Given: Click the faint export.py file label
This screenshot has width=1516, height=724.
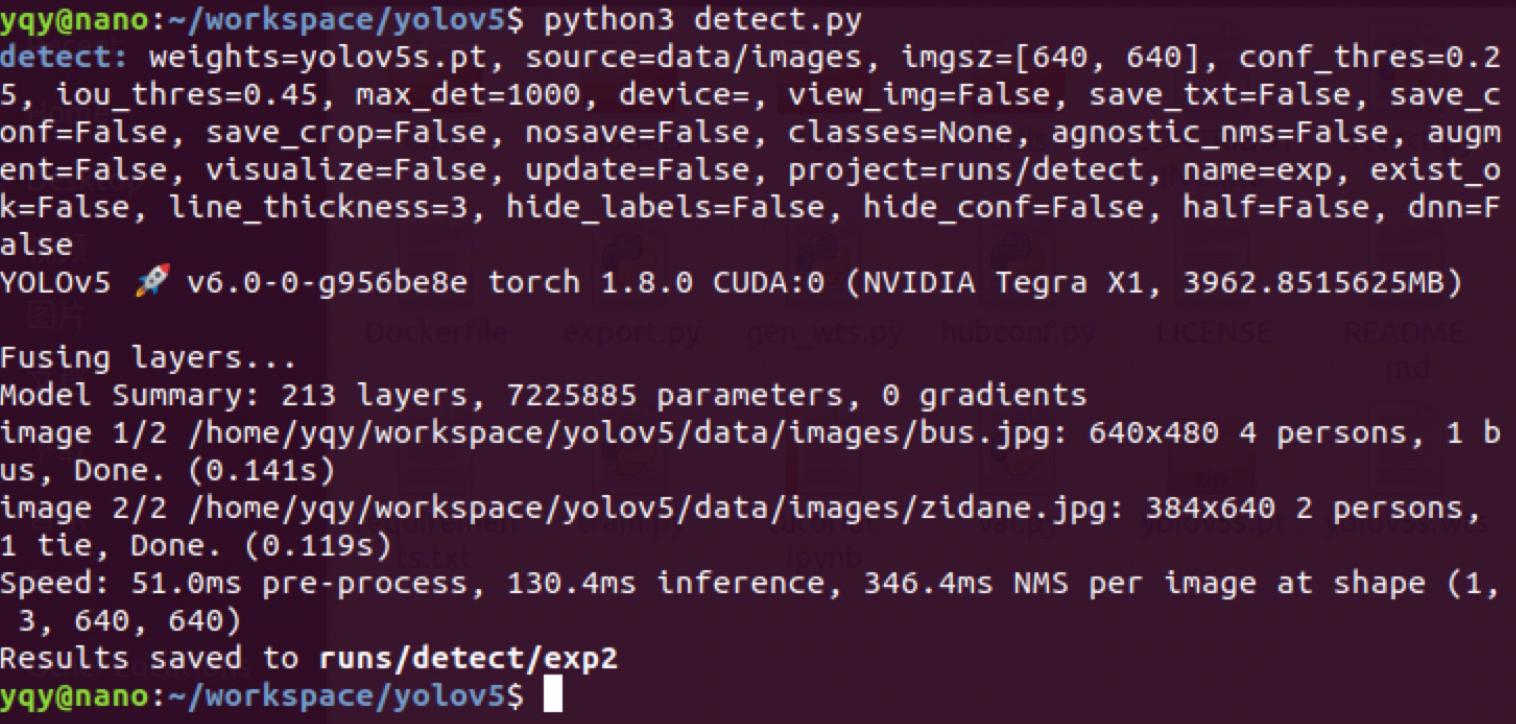Looking at the screenshot, I should pos(631,332).
